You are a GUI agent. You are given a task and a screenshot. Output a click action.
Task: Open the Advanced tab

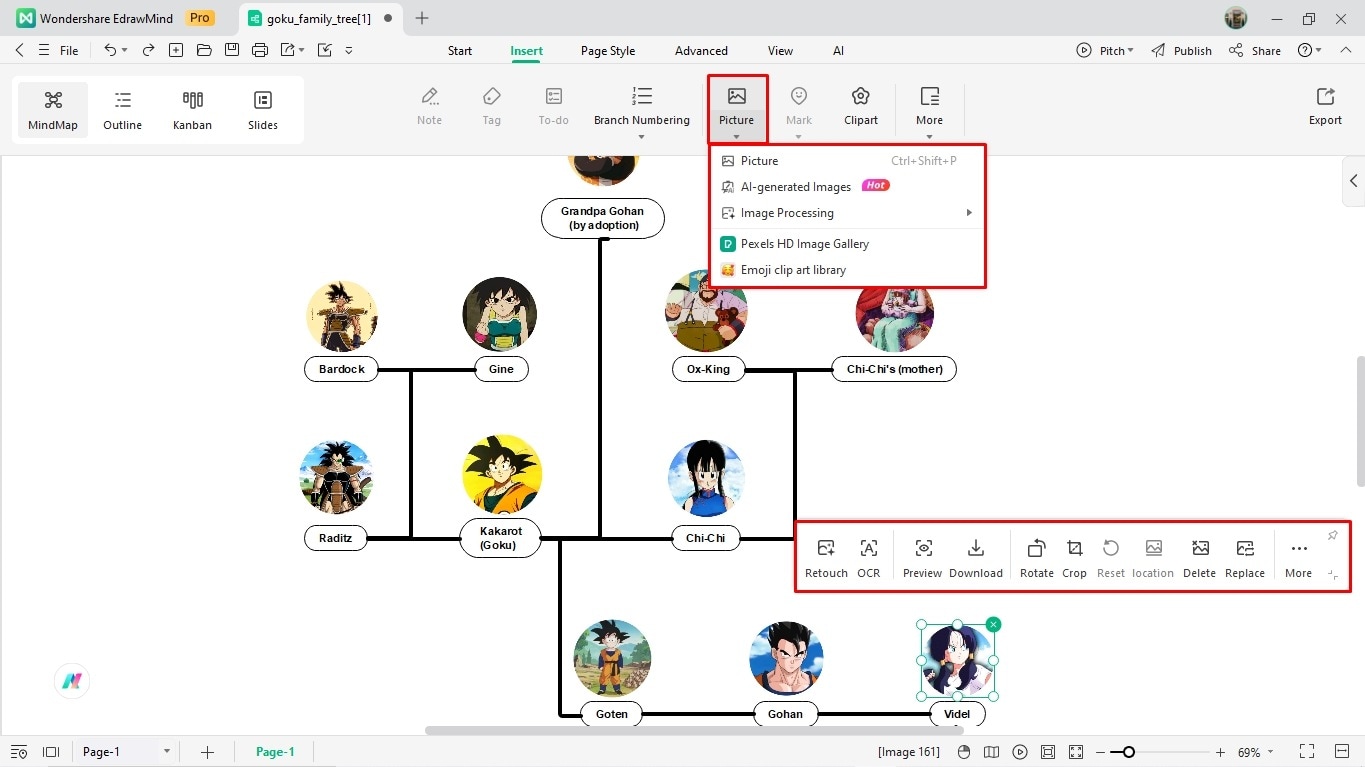[x=701, y=51]
